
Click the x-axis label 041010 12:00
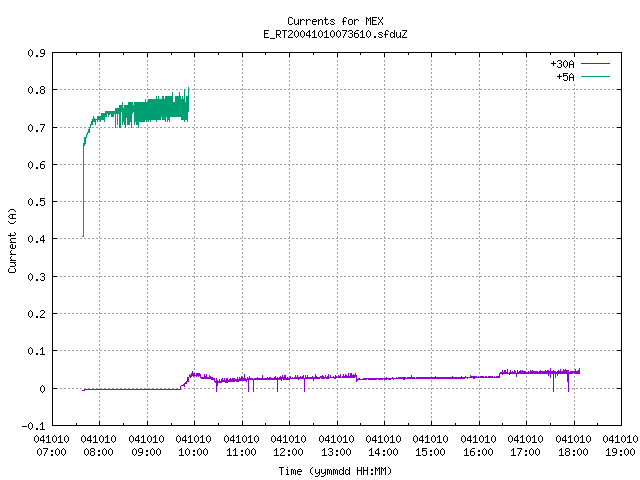click(x=288, y=445)
